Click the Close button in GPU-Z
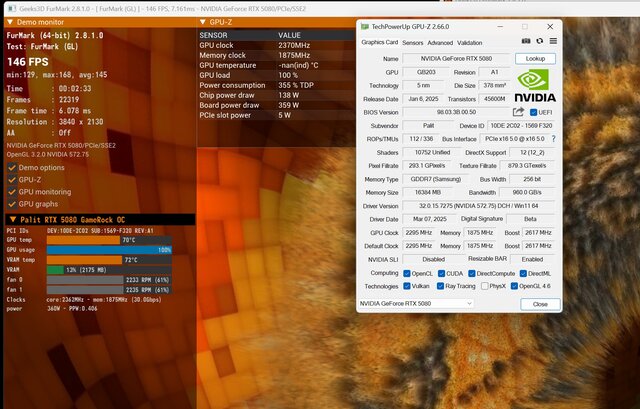Image resolution: width=640 pixels, height=409 pixels. [x=540, y=302]
